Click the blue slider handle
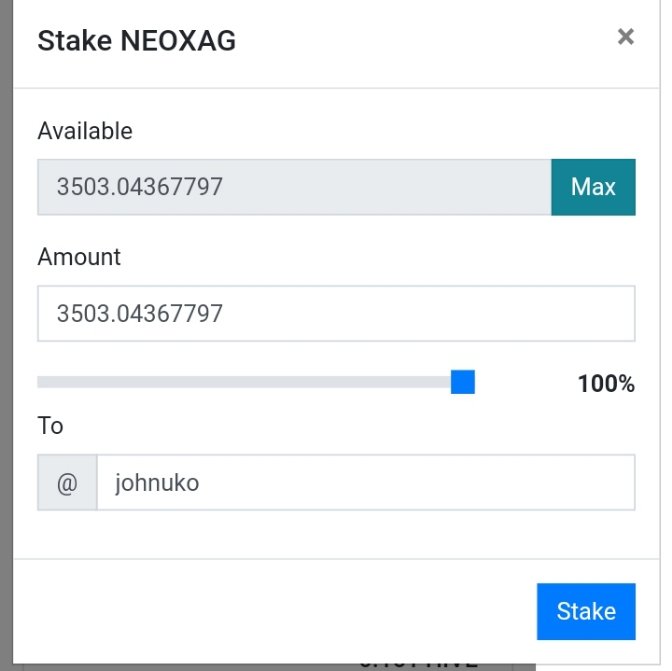This screenshot has width=672, height=671. (x=463, y=382)
